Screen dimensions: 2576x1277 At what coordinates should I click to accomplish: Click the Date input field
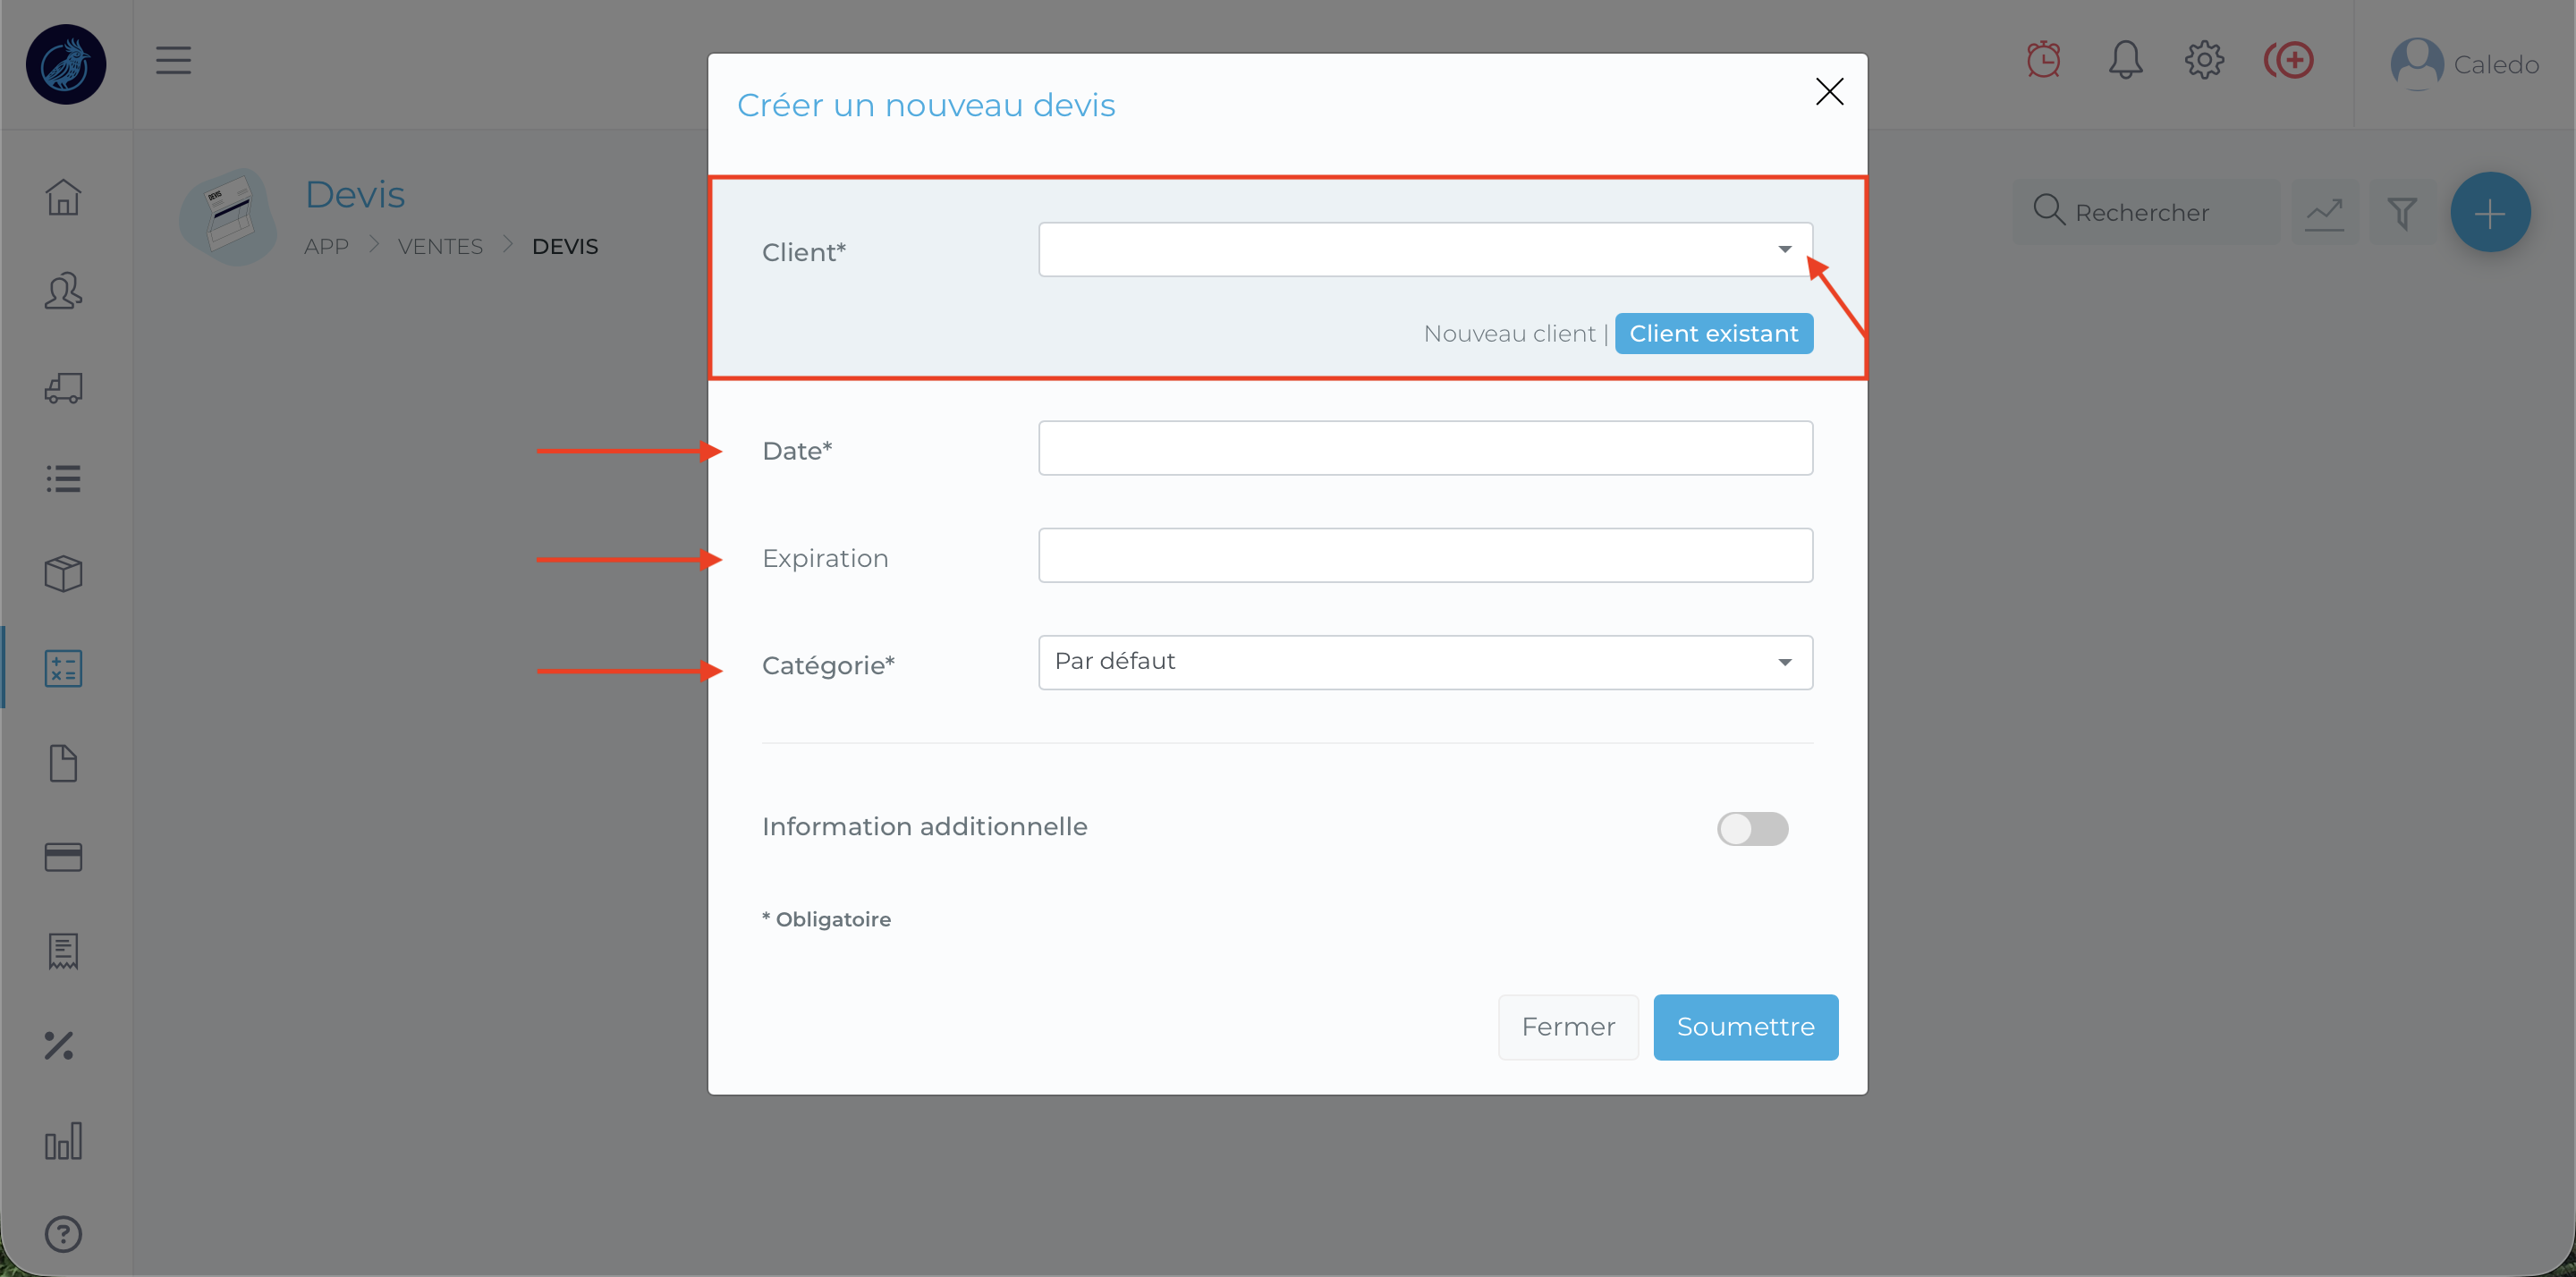[1425, 448]
